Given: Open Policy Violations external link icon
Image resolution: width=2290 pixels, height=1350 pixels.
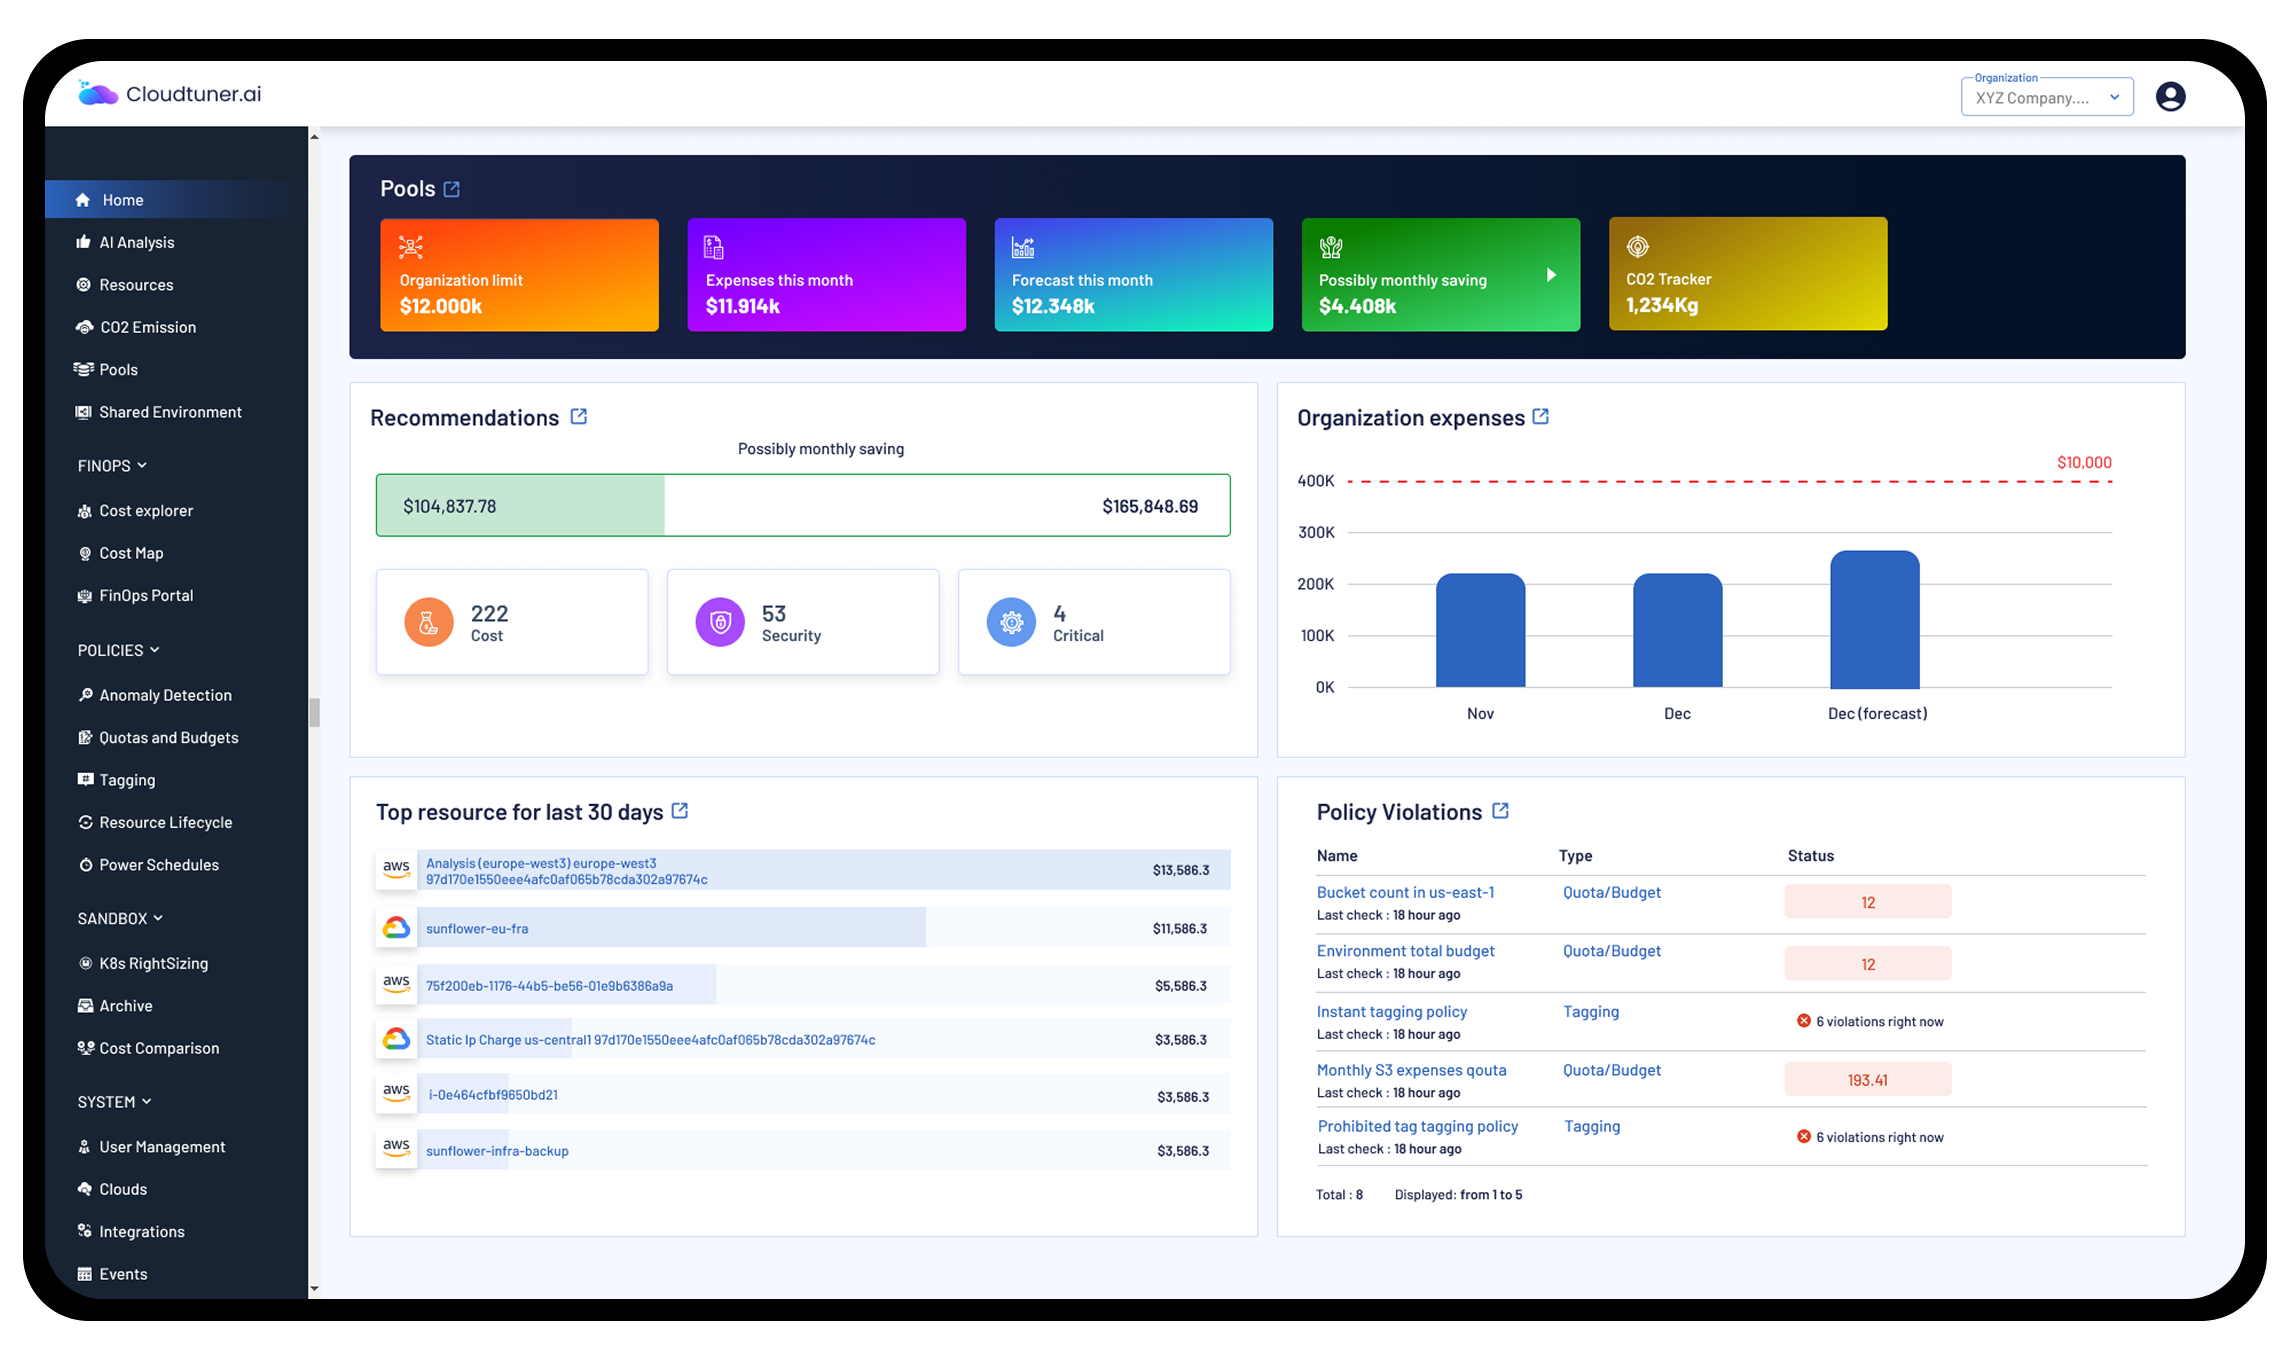Looking at the screenshot, I should point(1501,811).
